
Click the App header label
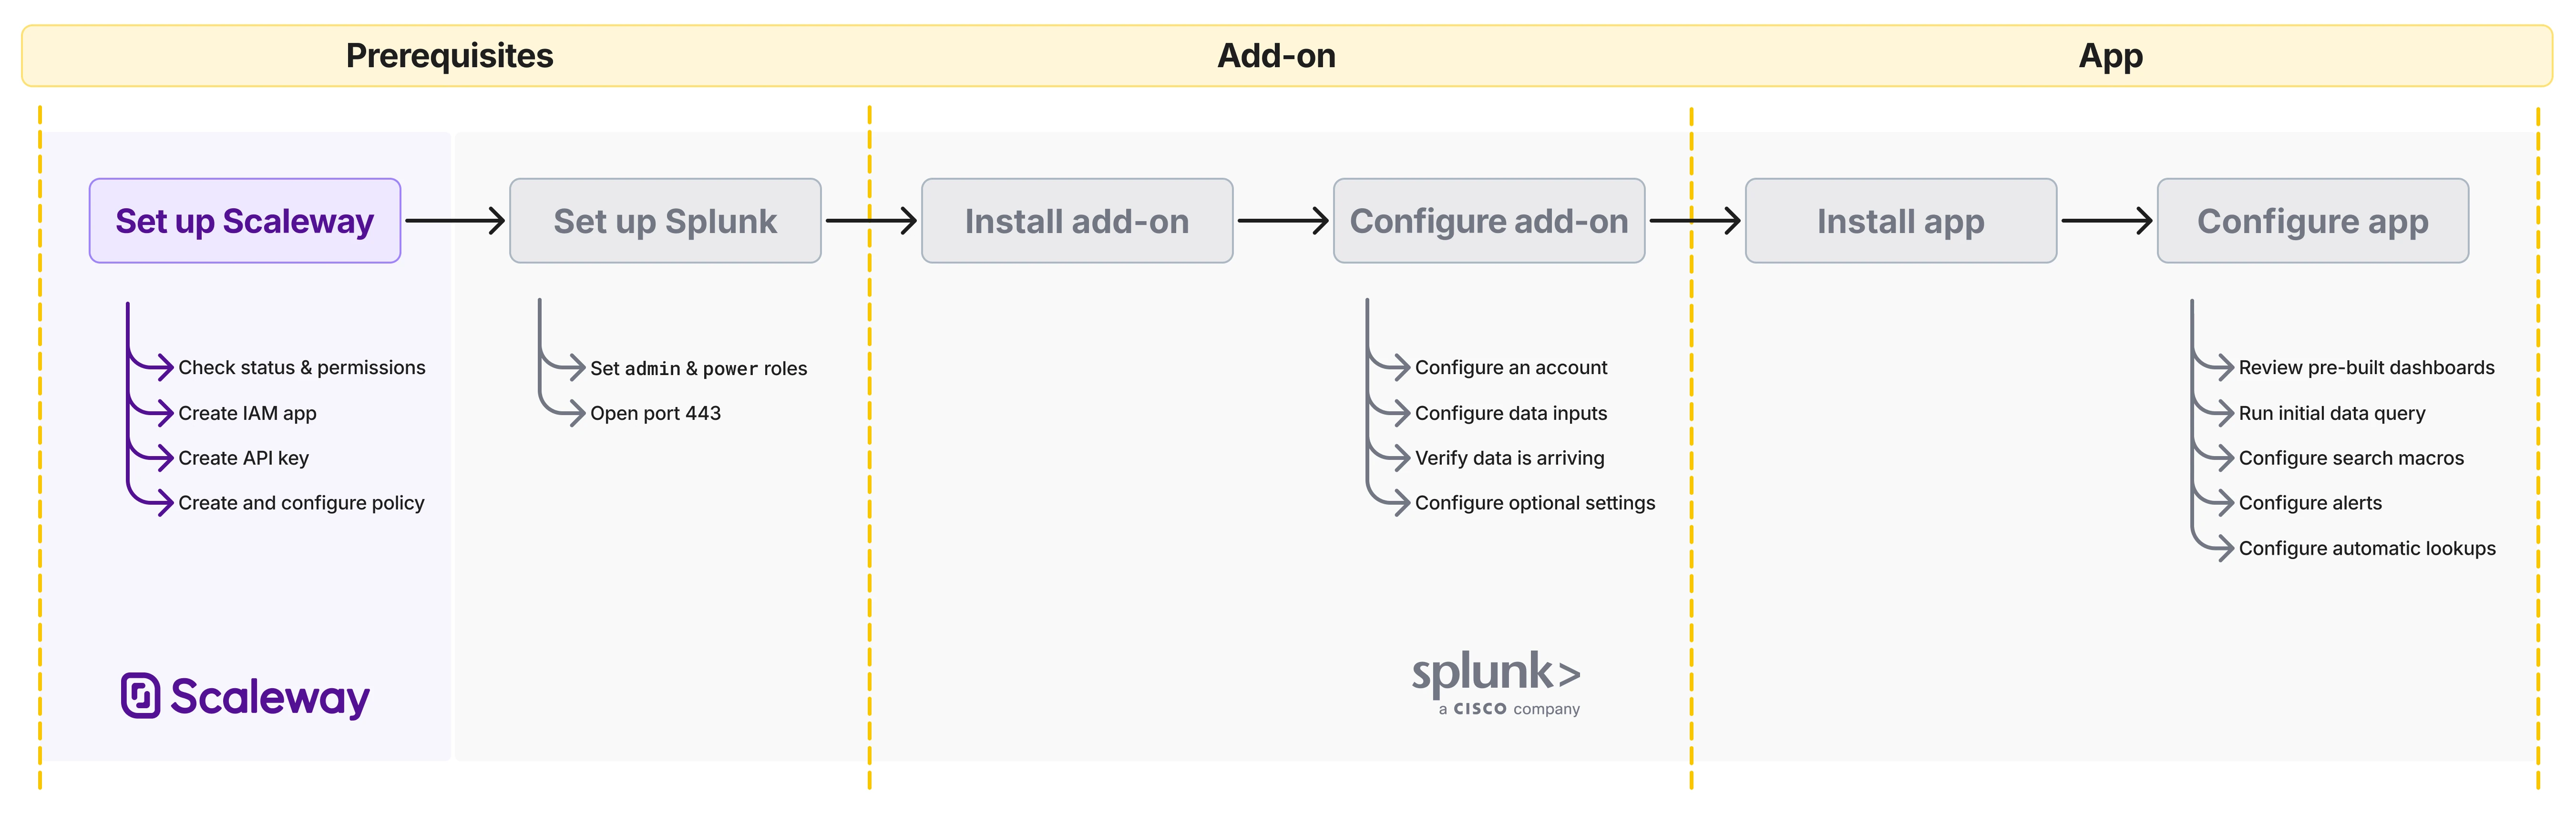(x=2110, y=56)
